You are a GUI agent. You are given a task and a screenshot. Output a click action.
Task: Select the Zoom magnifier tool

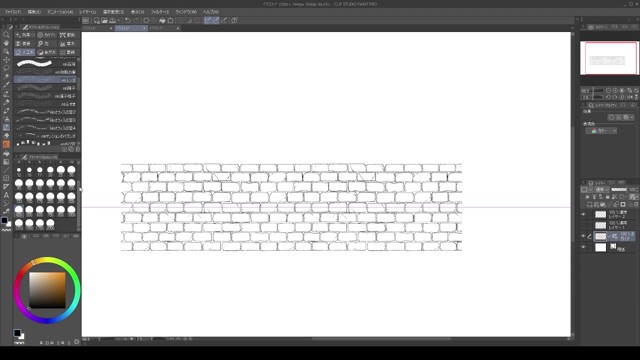6,35
